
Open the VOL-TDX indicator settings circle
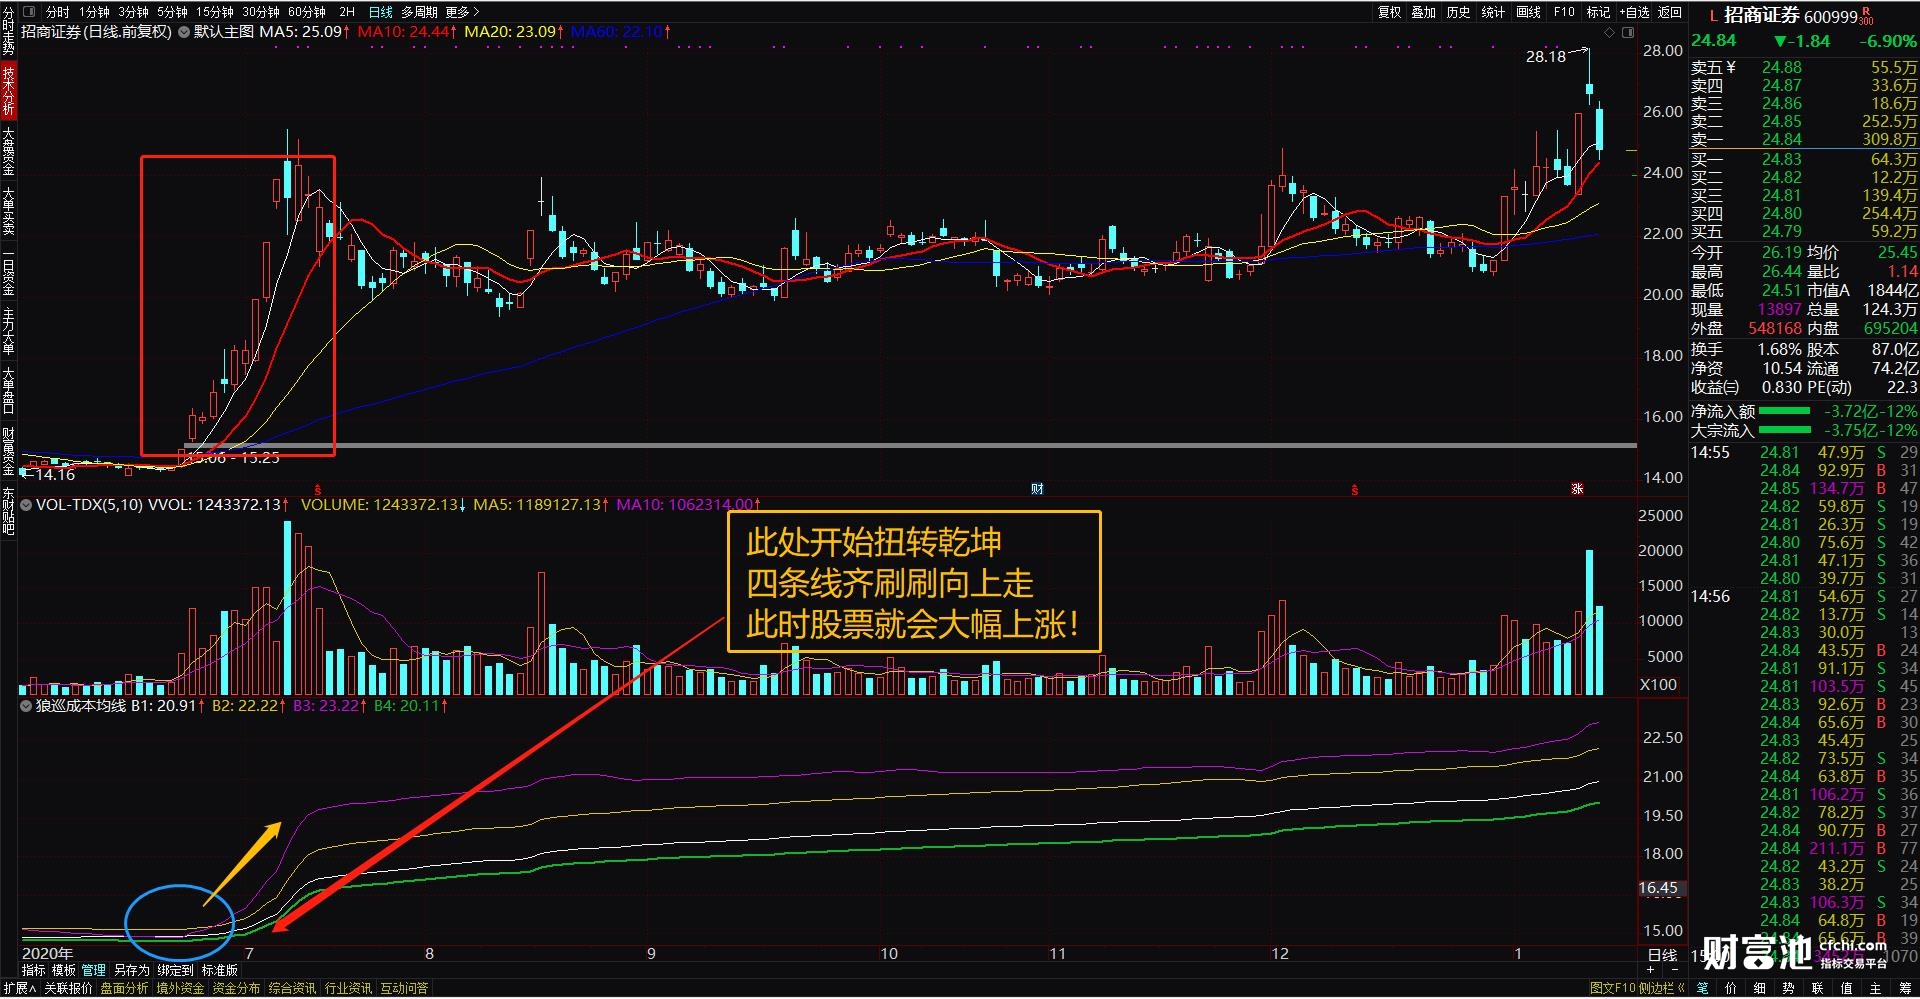[26, 505]
